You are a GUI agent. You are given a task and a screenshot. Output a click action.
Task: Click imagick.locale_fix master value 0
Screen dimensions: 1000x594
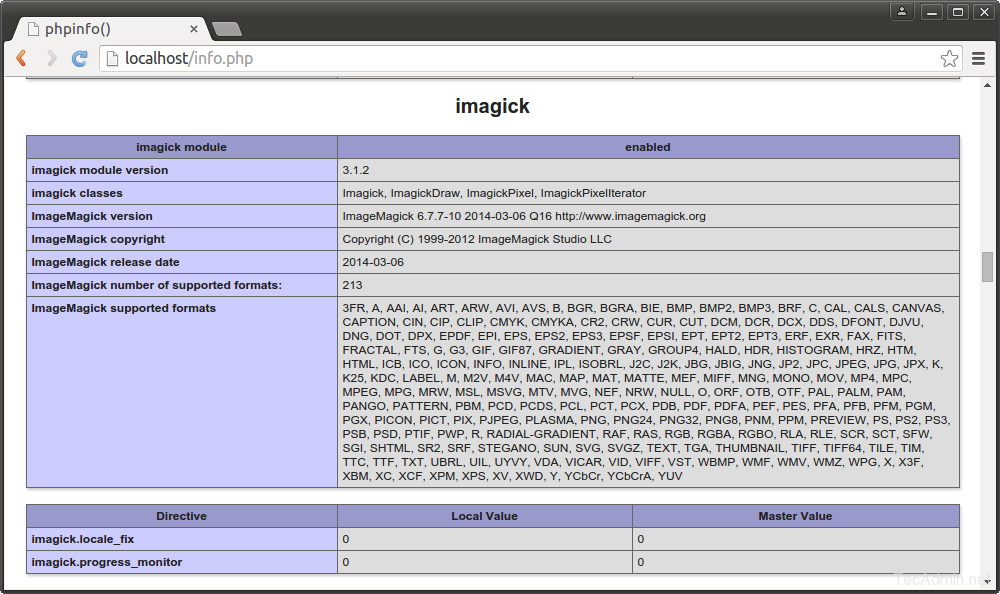[x=641, y=539]
